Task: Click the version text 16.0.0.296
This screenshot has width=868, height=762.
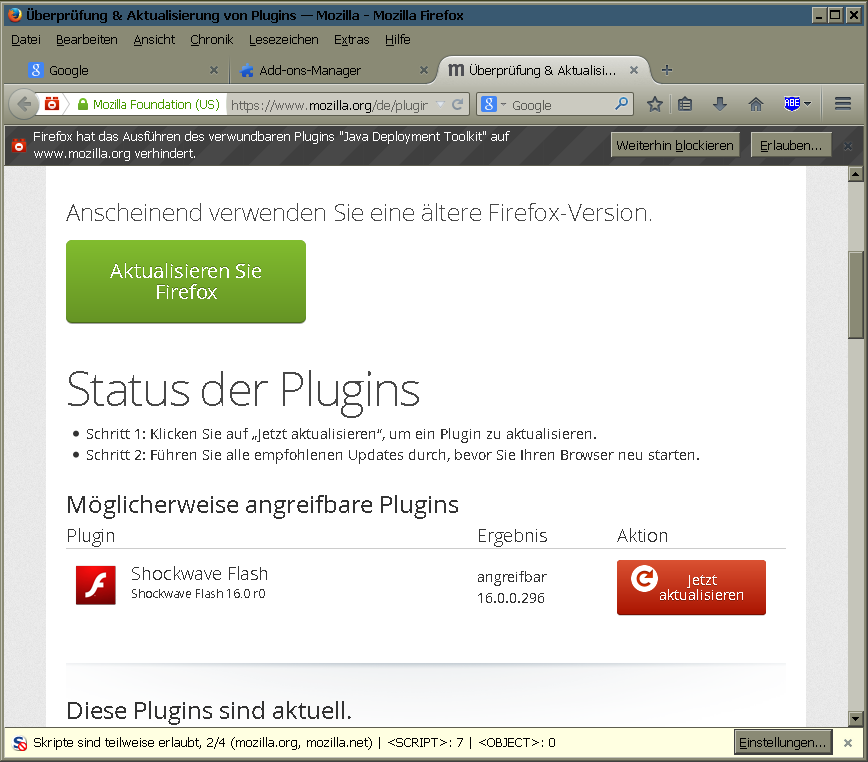Action: [511, 598]
